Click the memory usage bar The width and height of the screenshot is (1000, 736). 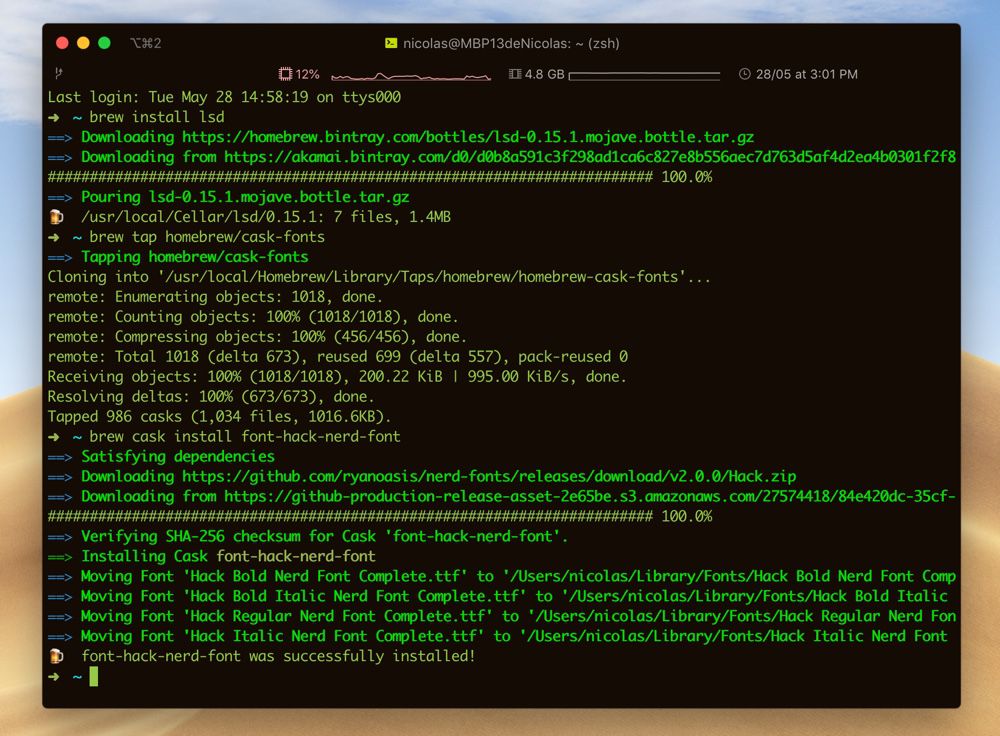click(644, 75)
